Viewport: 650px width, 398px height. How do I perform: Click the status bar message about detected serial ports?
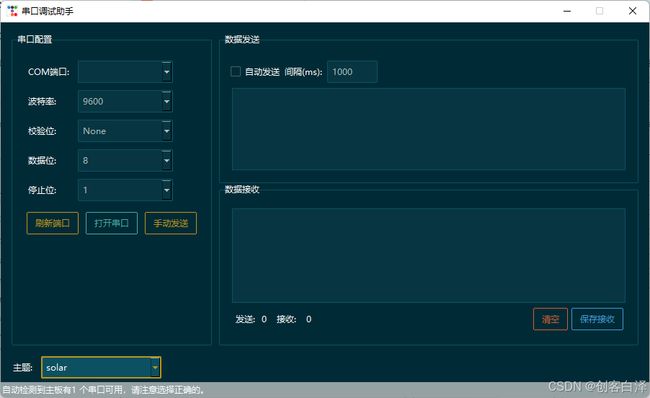103,390
